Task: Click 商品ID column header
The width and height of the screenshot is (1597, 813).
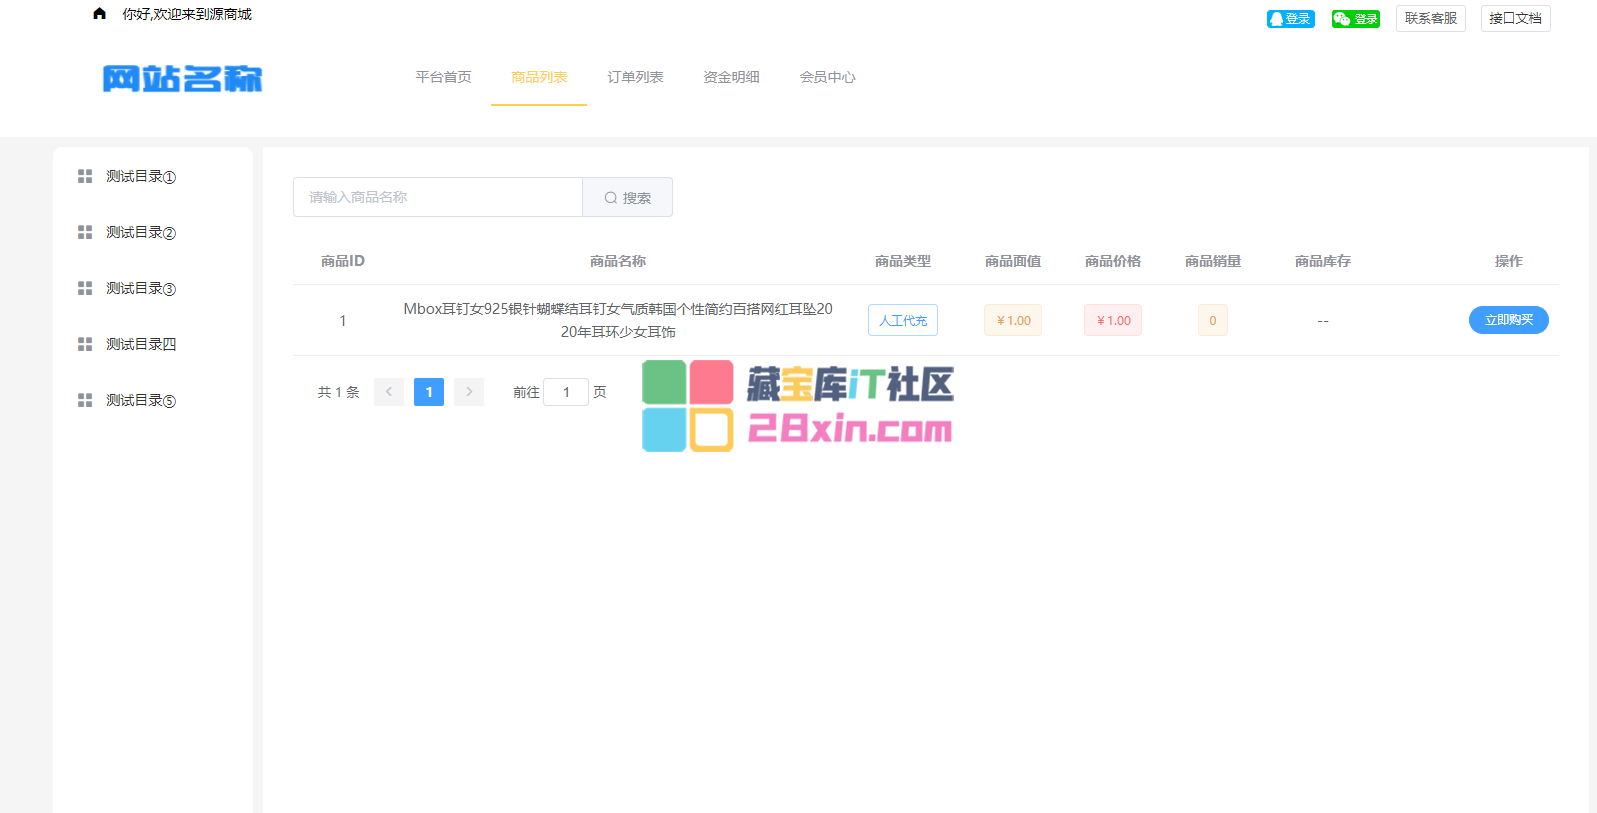Action: point(343,261)
